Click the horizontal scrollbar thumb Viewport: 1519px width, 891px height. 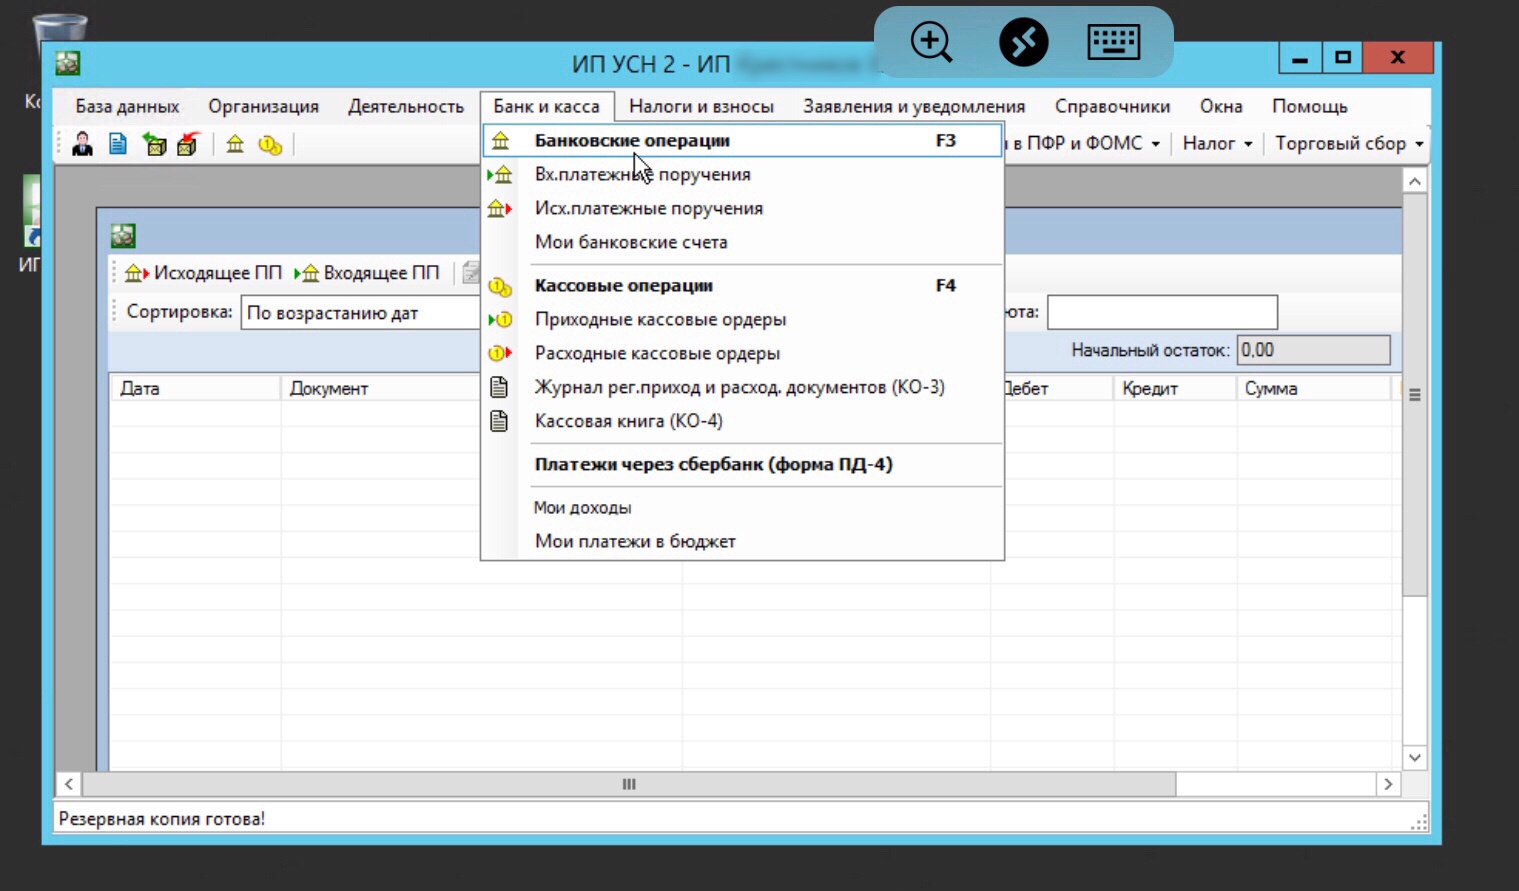(x=629, y=785)
